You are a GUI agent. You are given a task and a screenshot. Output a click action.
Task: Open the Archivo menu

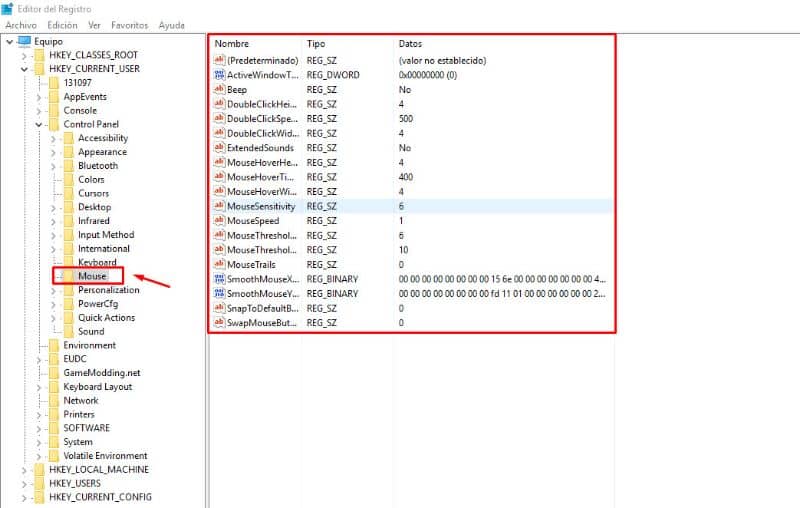coord(21,24)
